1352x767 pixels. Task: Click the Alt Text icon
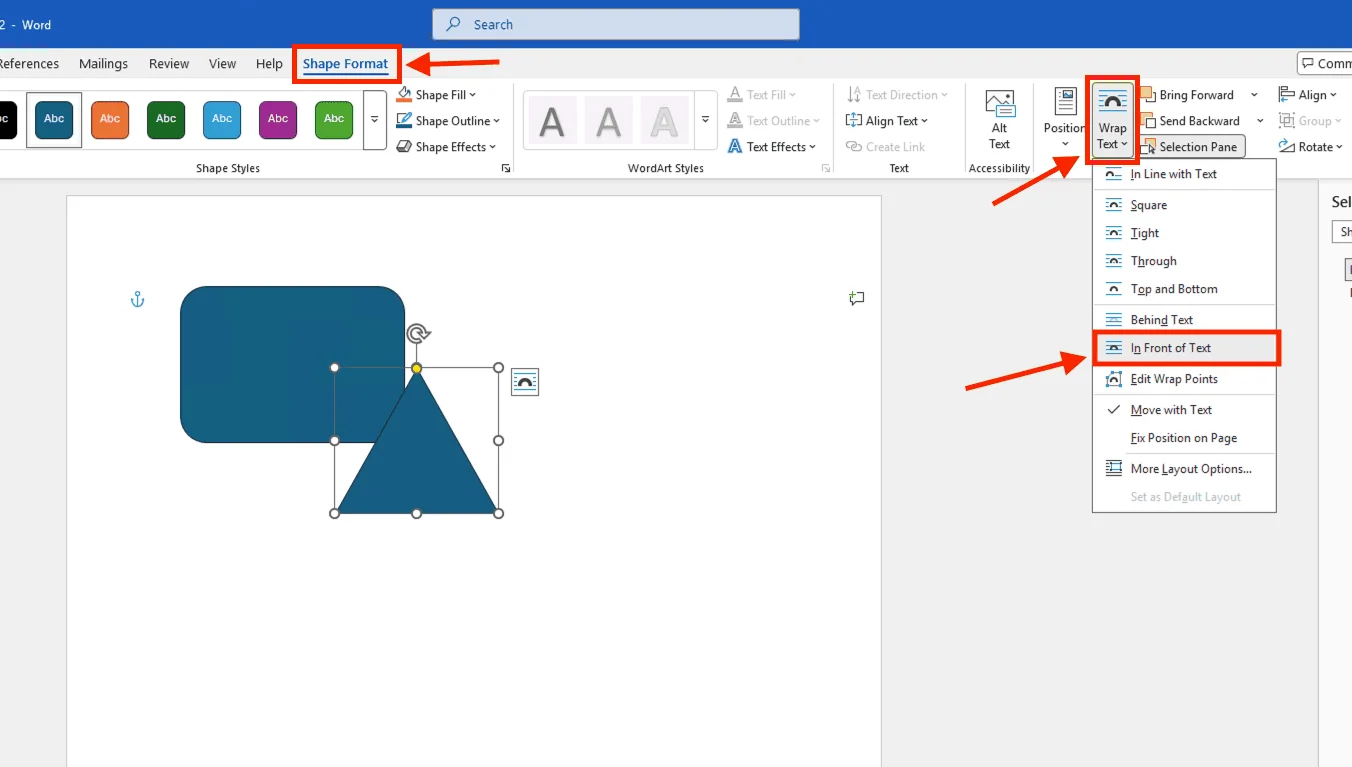tap(999, 104)
